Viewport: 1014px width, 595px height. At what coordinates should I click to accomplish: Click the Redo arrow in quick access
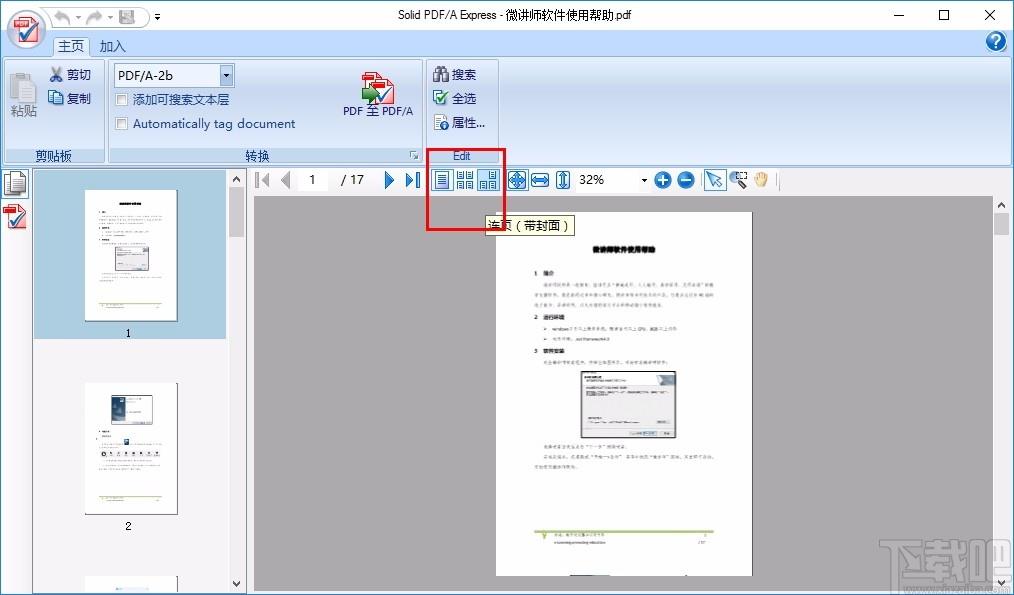[94, 17]
